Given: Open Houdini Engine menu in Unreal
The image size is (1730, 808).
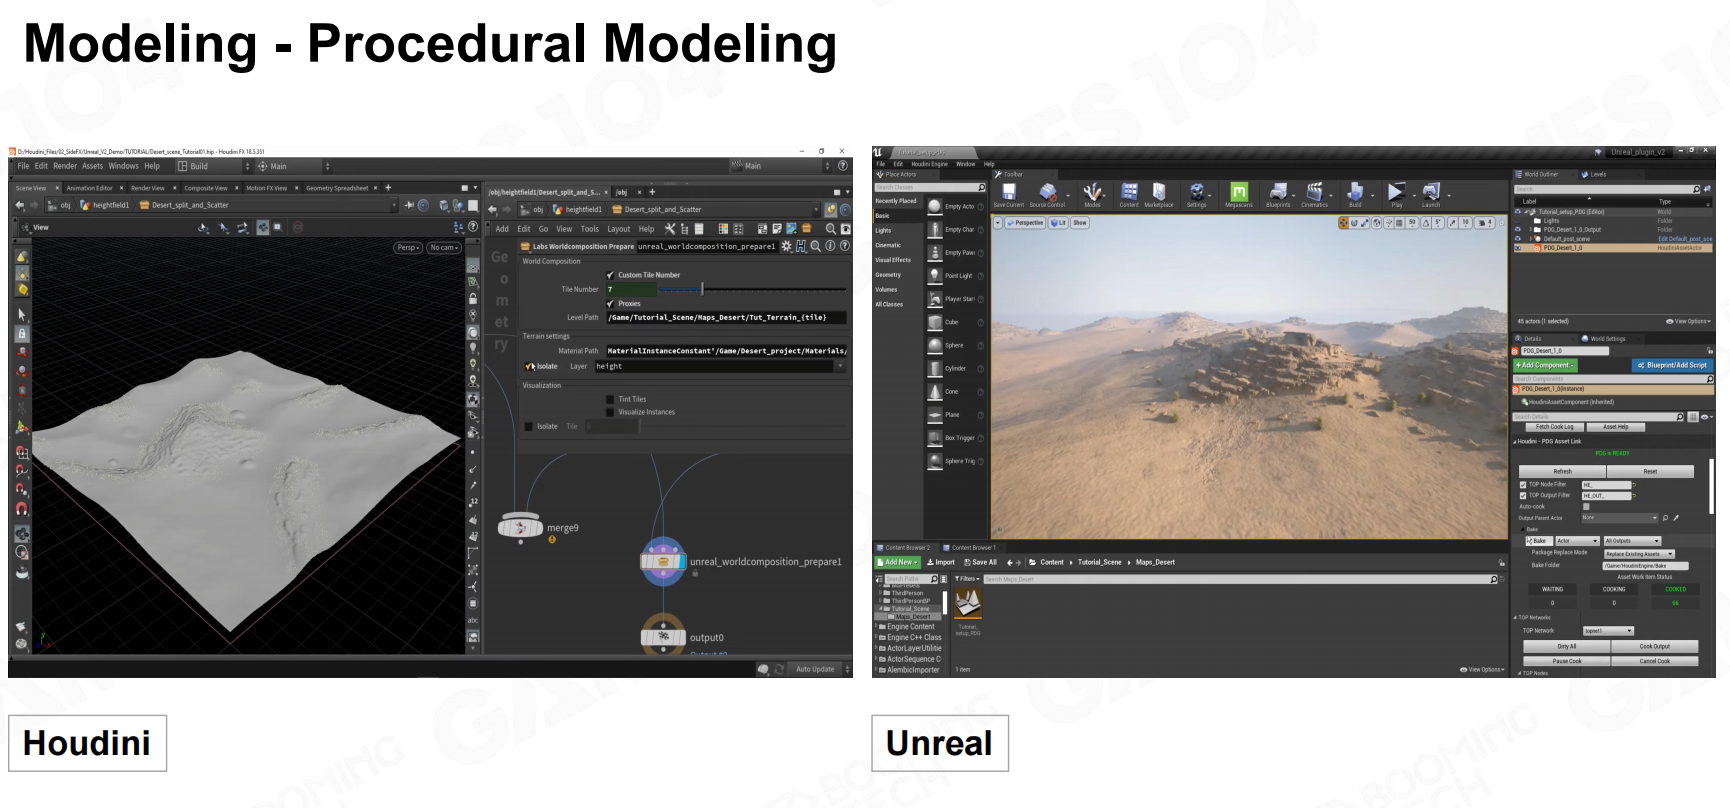Looking at the screenshot, I should (929, 164).
